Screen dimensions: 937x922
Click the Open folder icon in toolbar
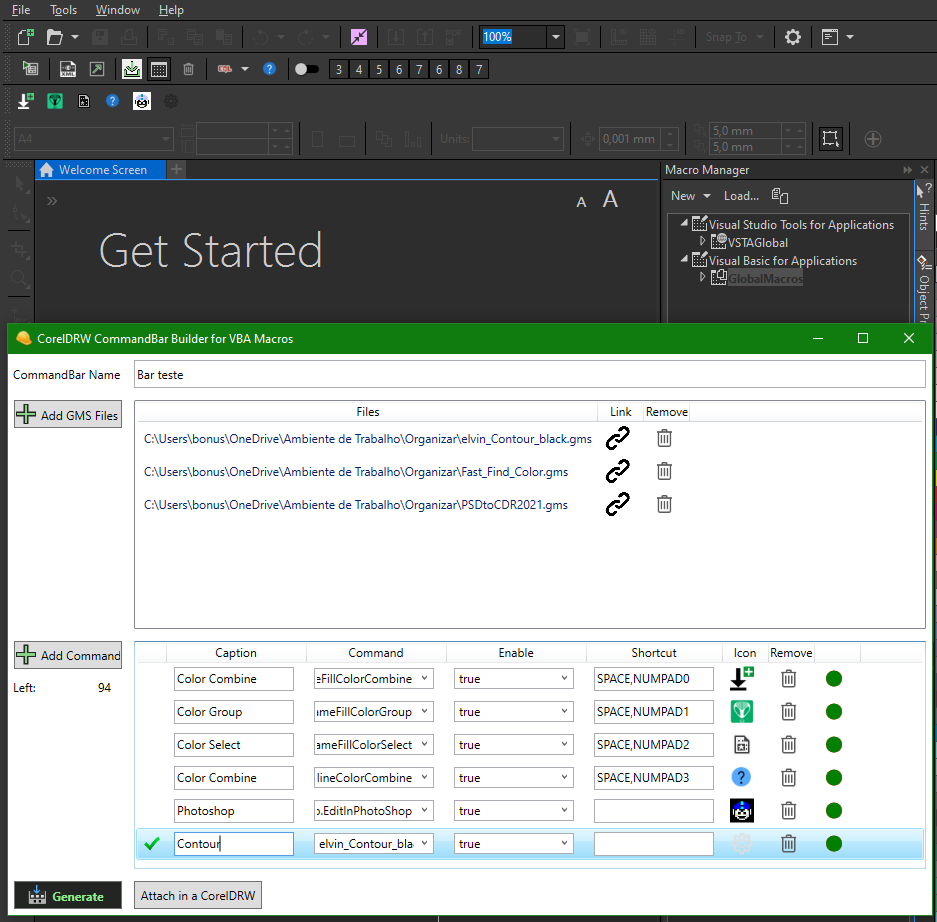(55, 37)
